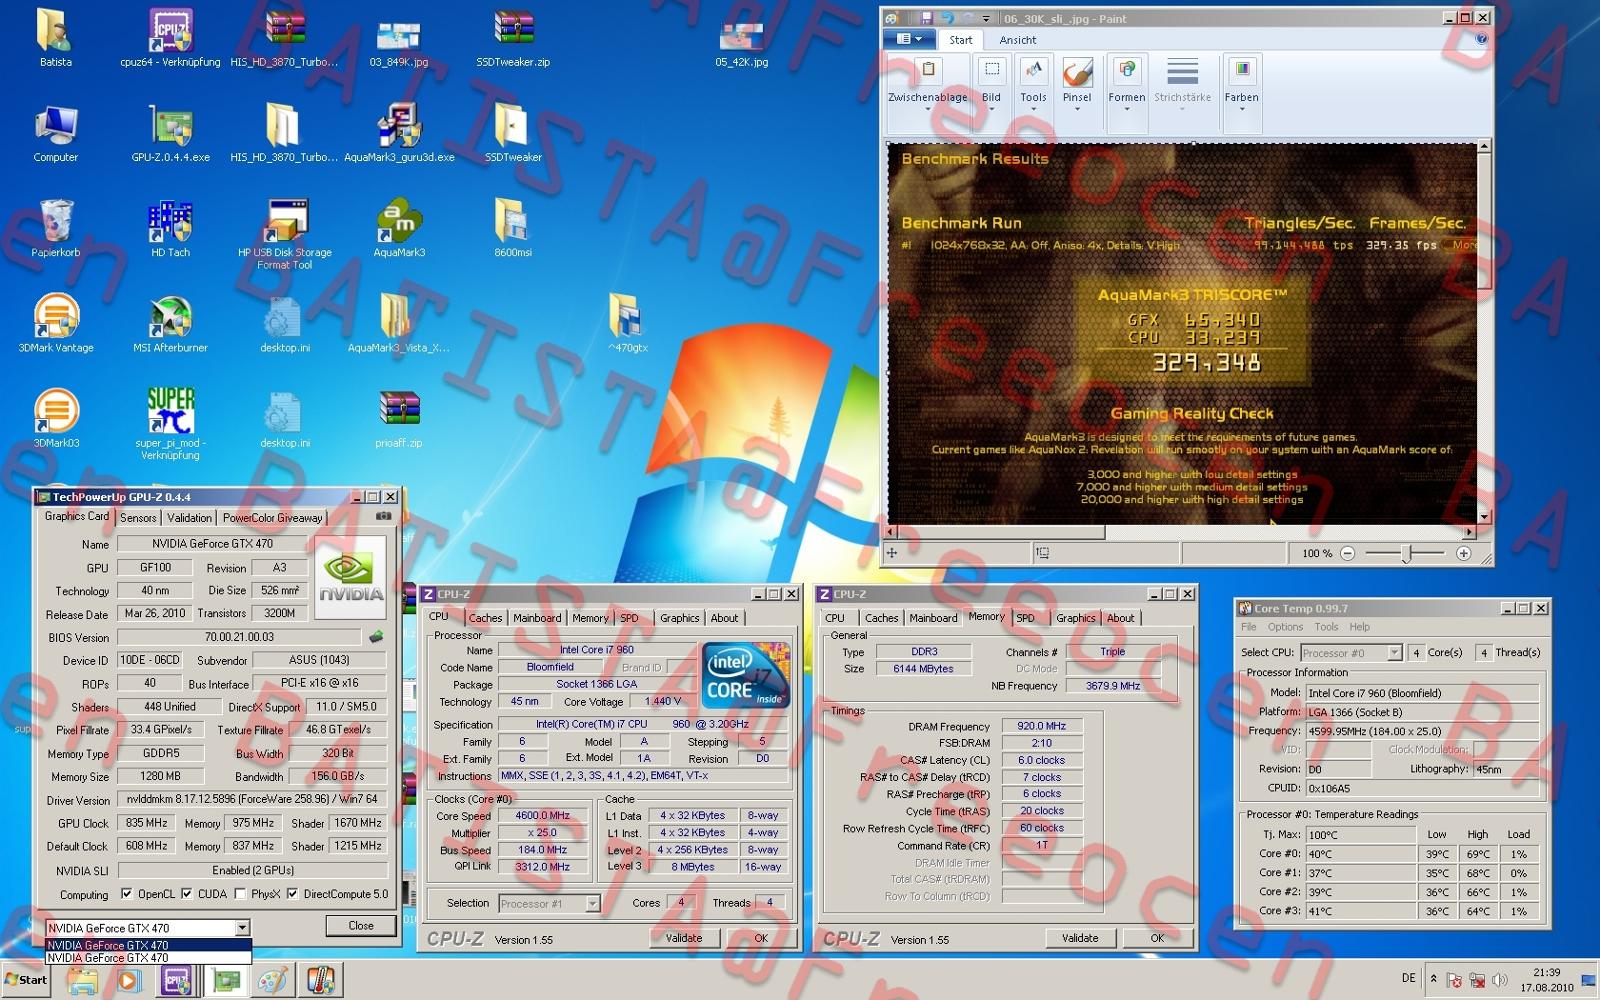Screen dimensions: 1600x1000
Task: Open the 3DMark Vantage desktop shortcut
Action: 56,326
